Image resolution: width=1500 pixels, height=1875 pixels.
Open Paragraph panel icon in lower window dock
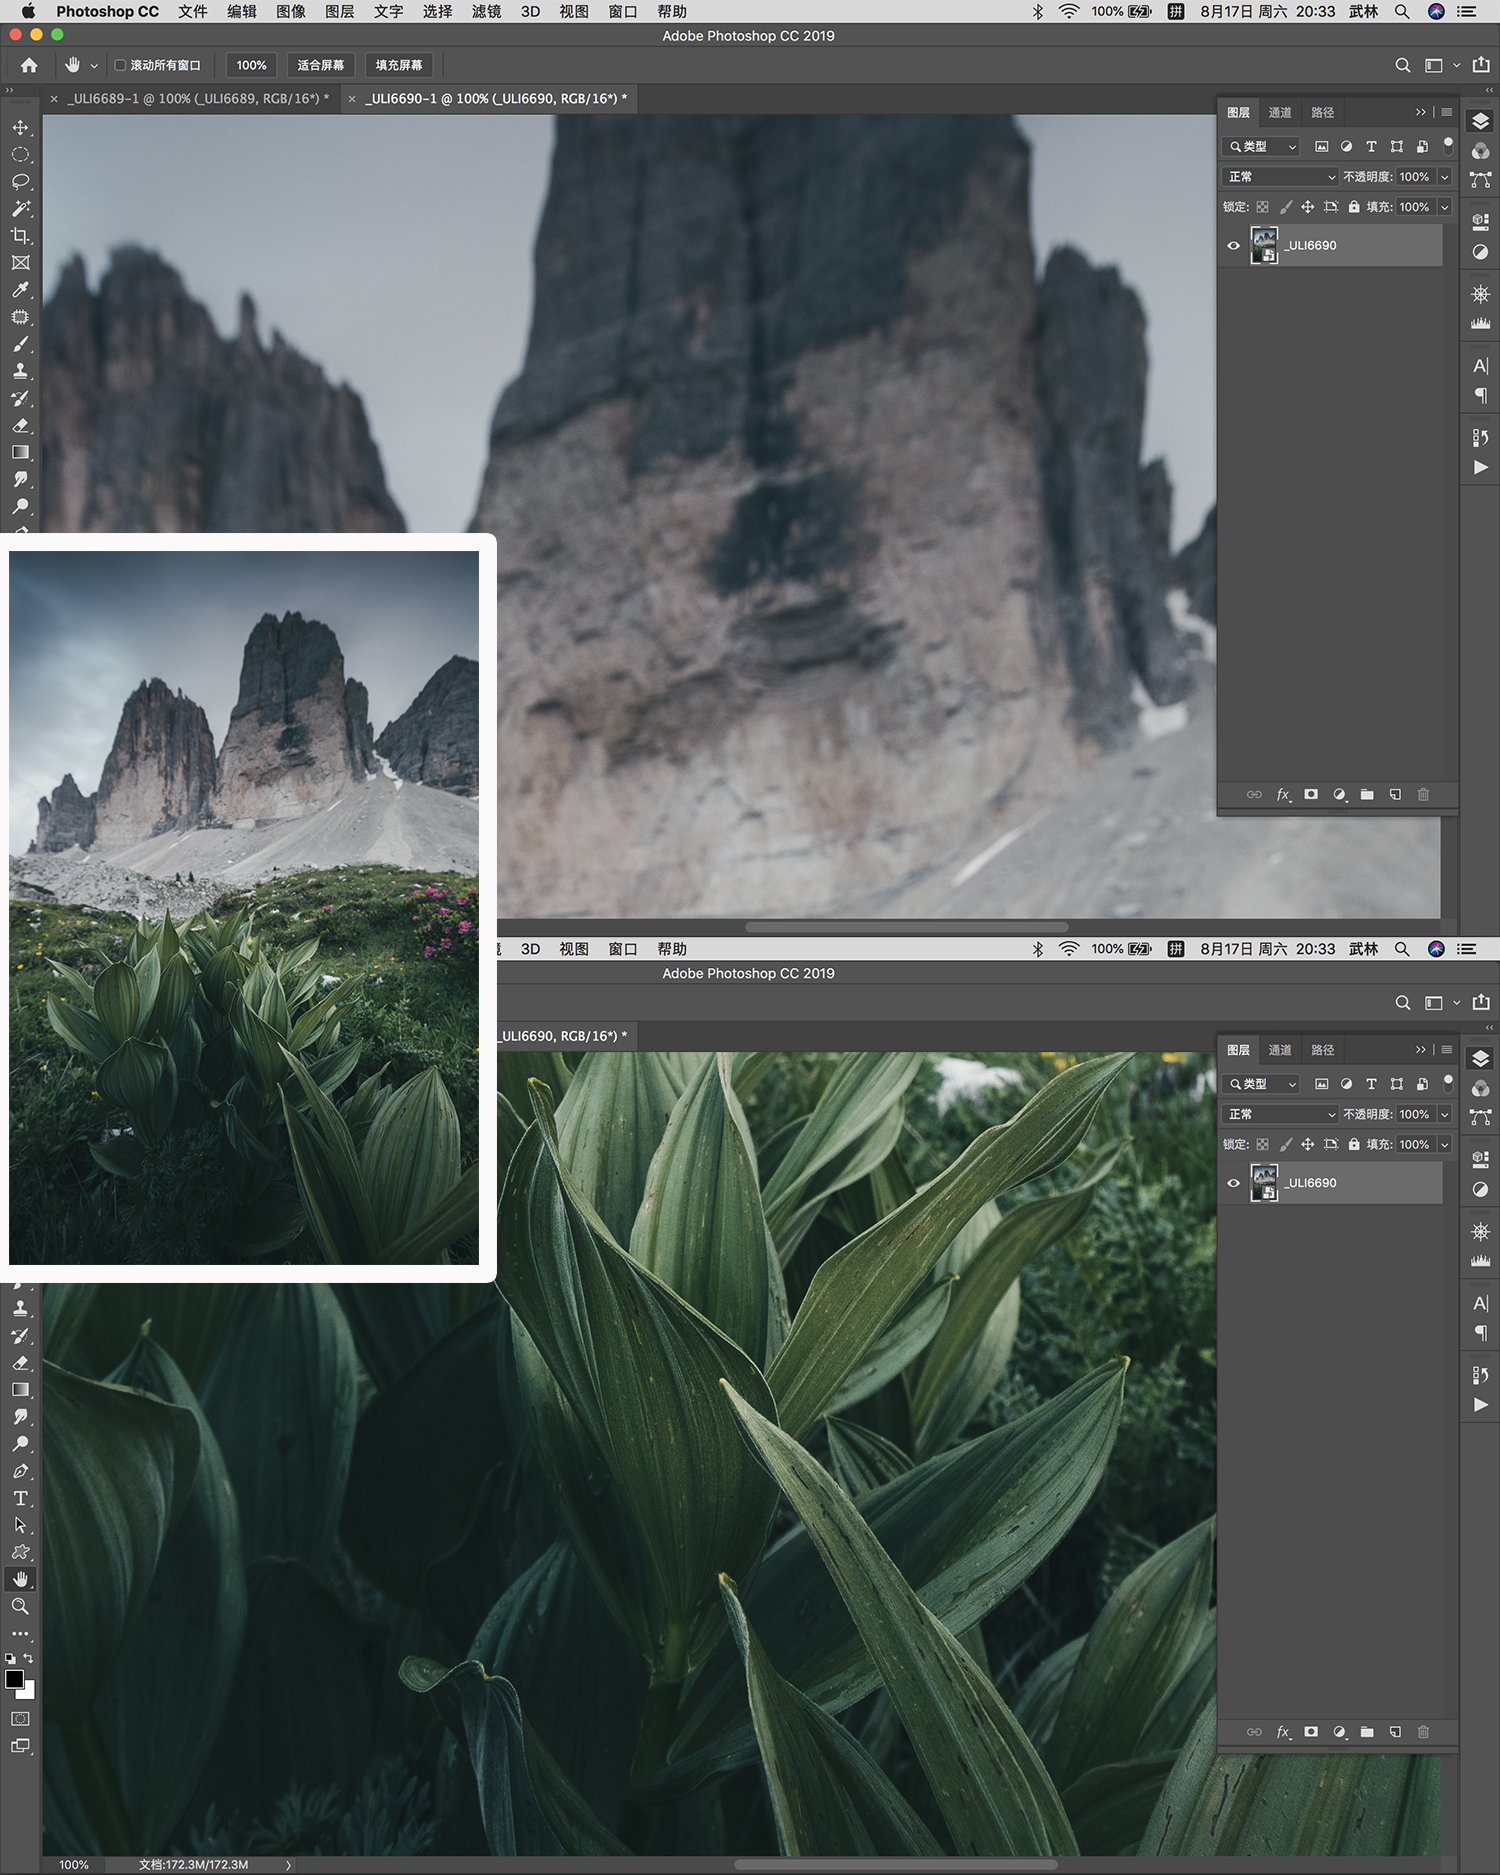pos(1481,1333)
